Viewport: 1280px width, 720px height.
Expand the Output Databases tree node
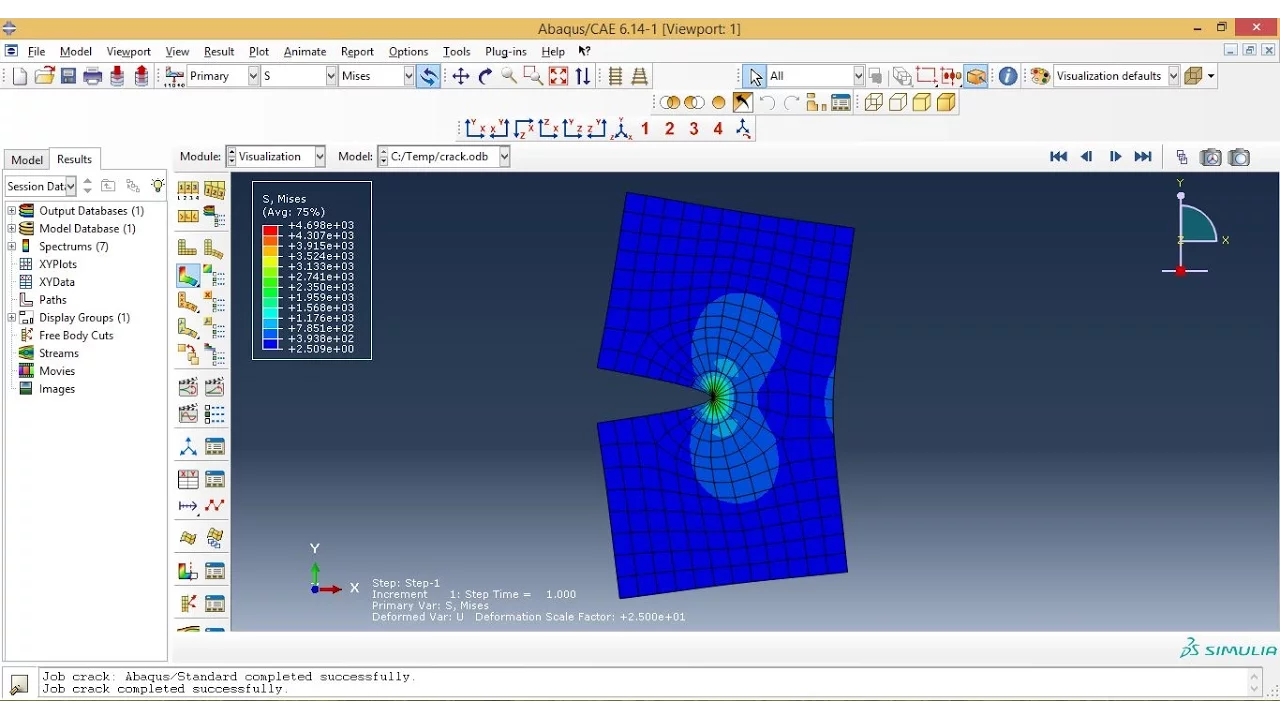coord(12,211)
